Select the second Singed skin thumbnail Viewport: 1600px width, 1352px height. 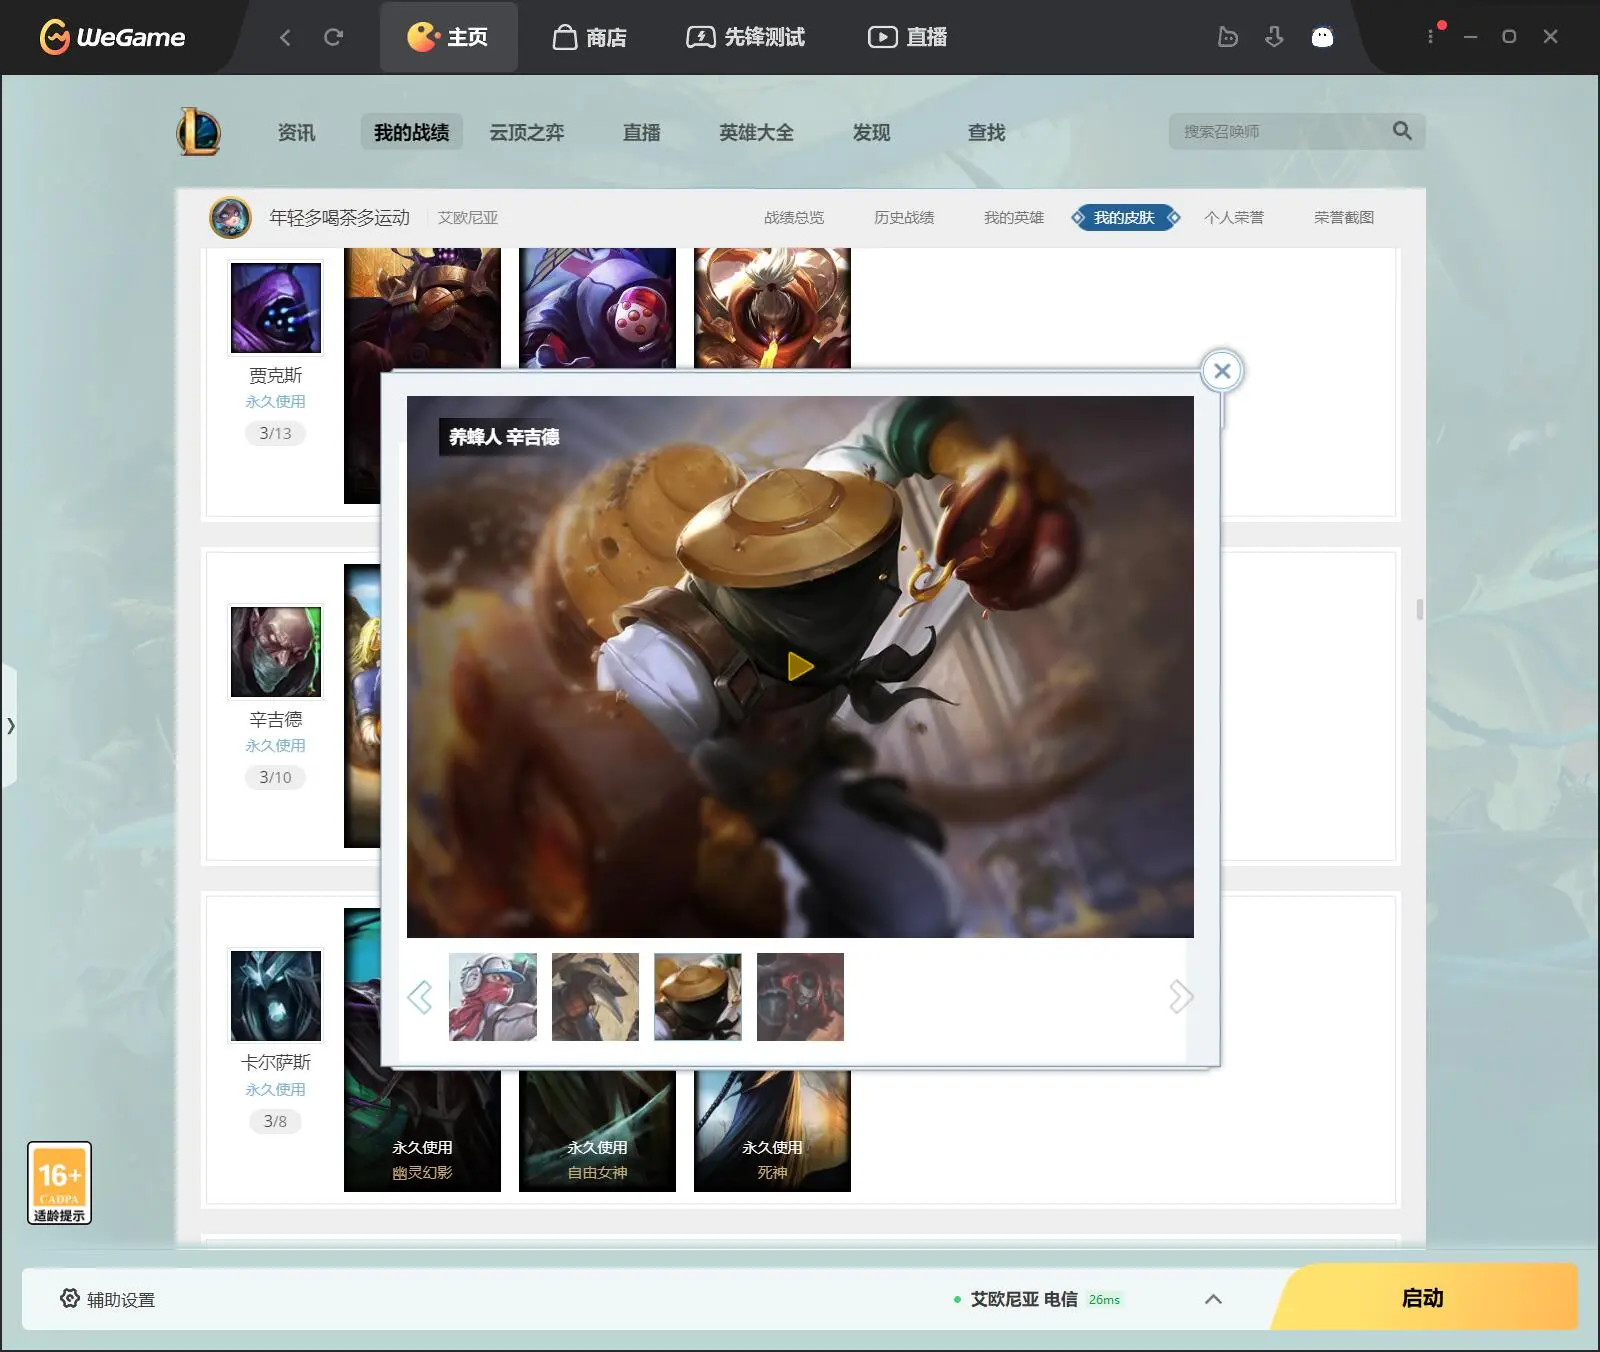coord(595,997)
